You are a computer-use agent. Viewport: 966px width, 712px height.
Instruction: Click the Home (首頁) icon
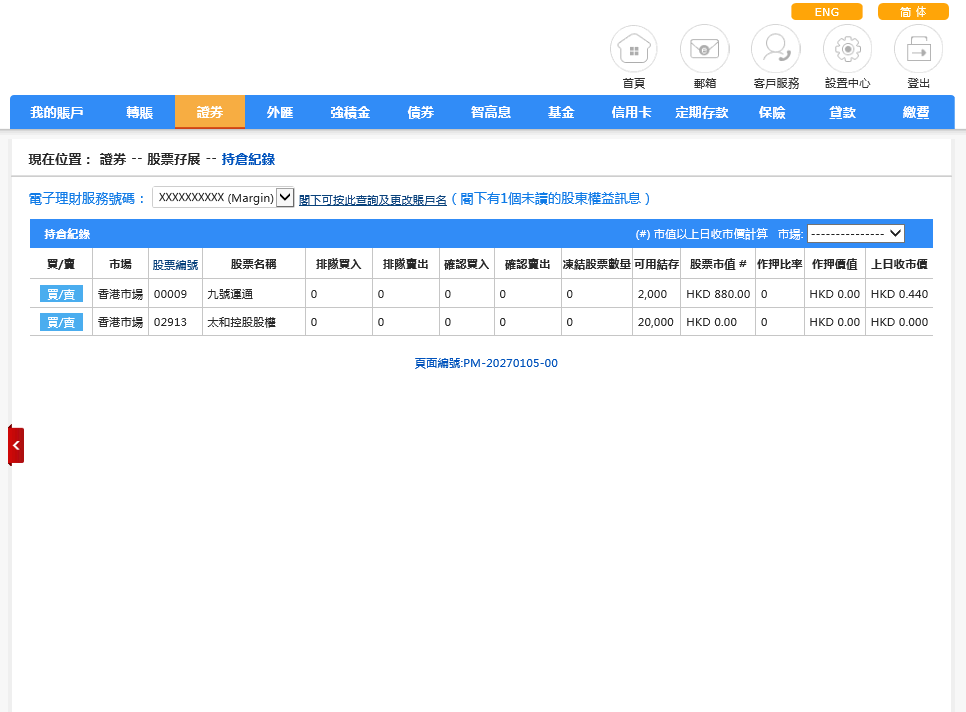[x=634, y=49]
